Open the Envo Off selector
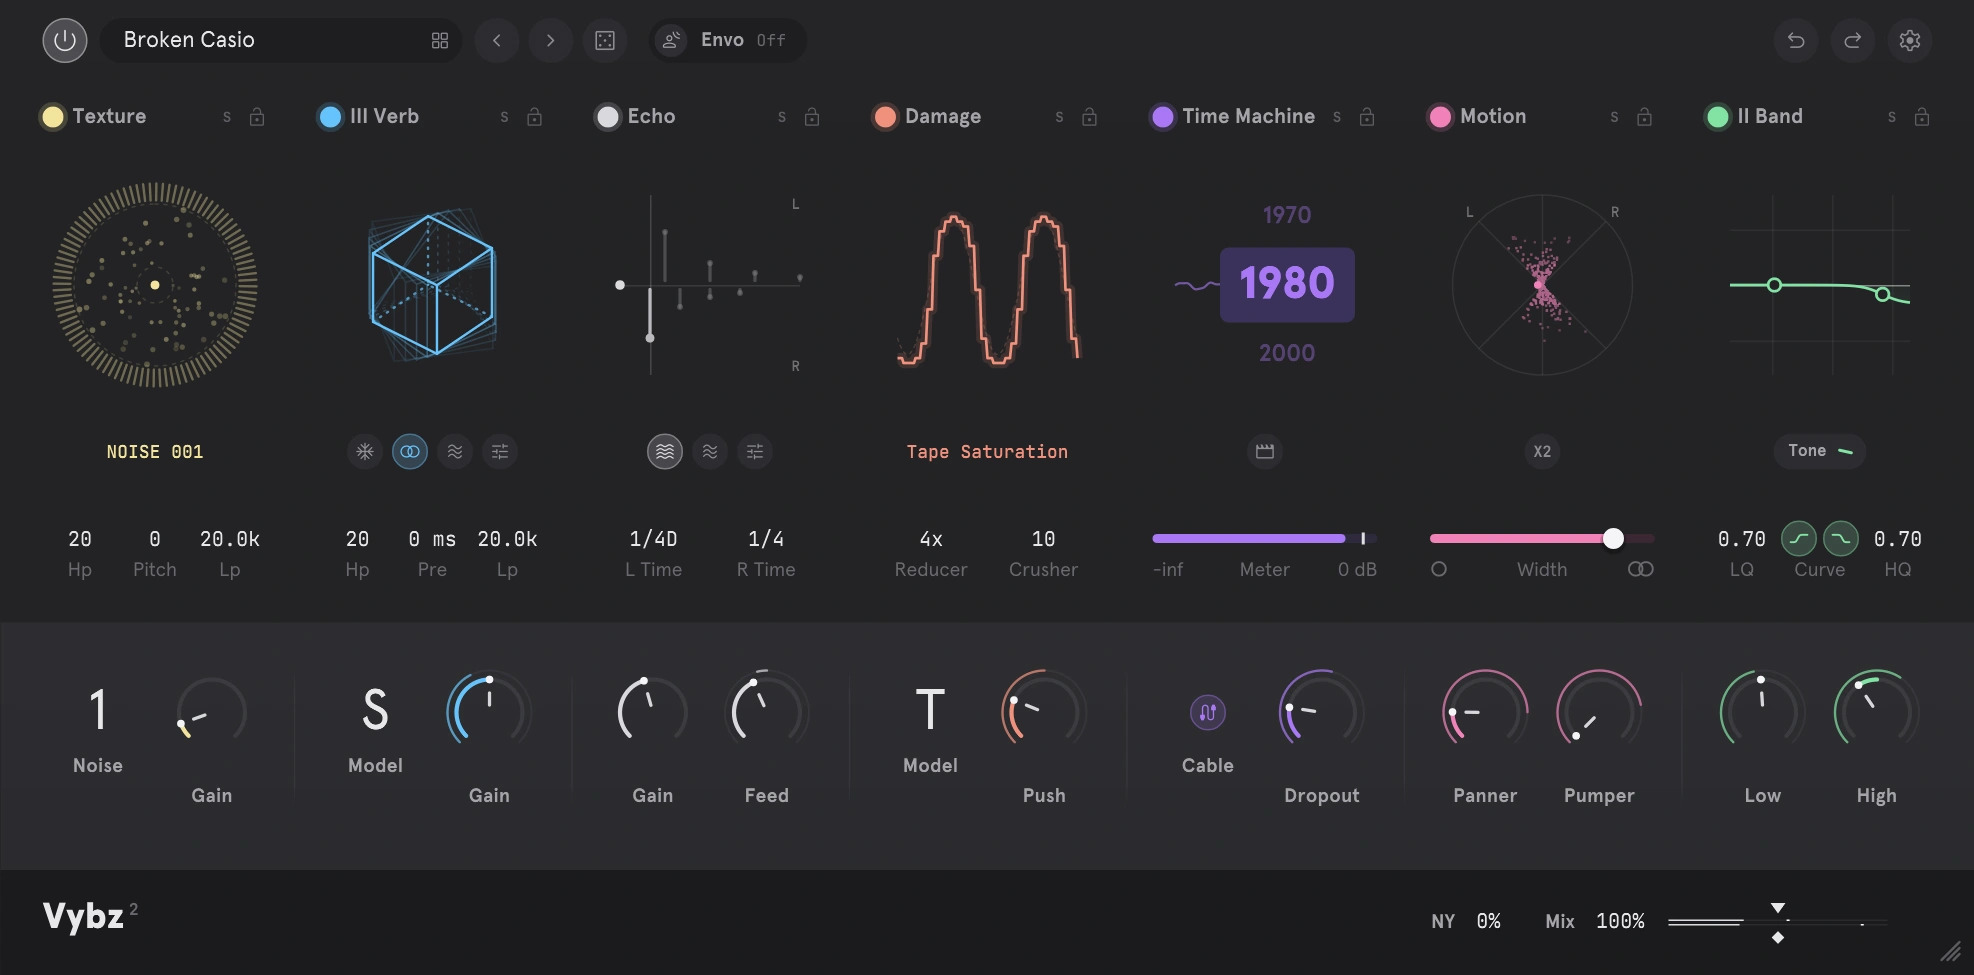Image resolution: width=1974 pixels, height=975 pixels. pos(728,41)
